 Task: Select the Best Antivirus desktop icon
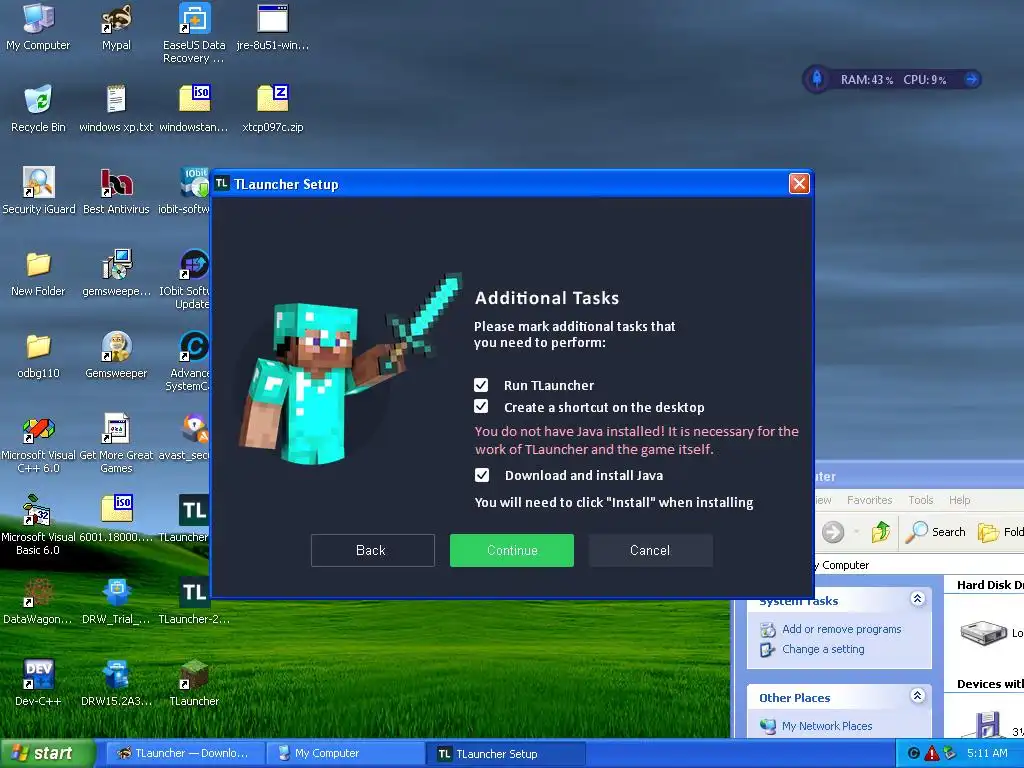click(x=116, y=191)
